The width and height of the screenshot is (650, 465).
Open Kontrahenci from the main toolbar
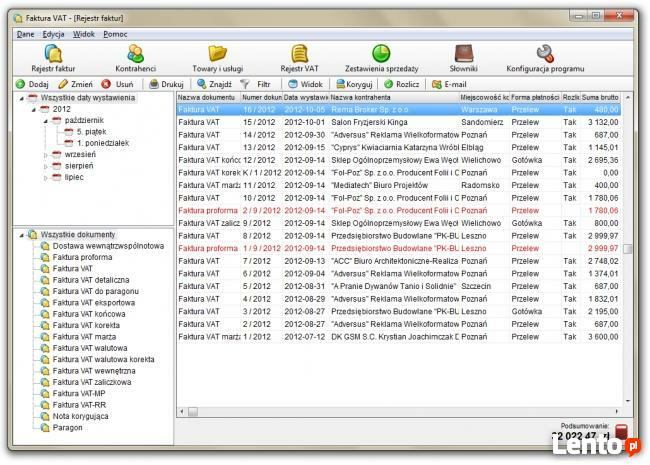tap(135, 57)
